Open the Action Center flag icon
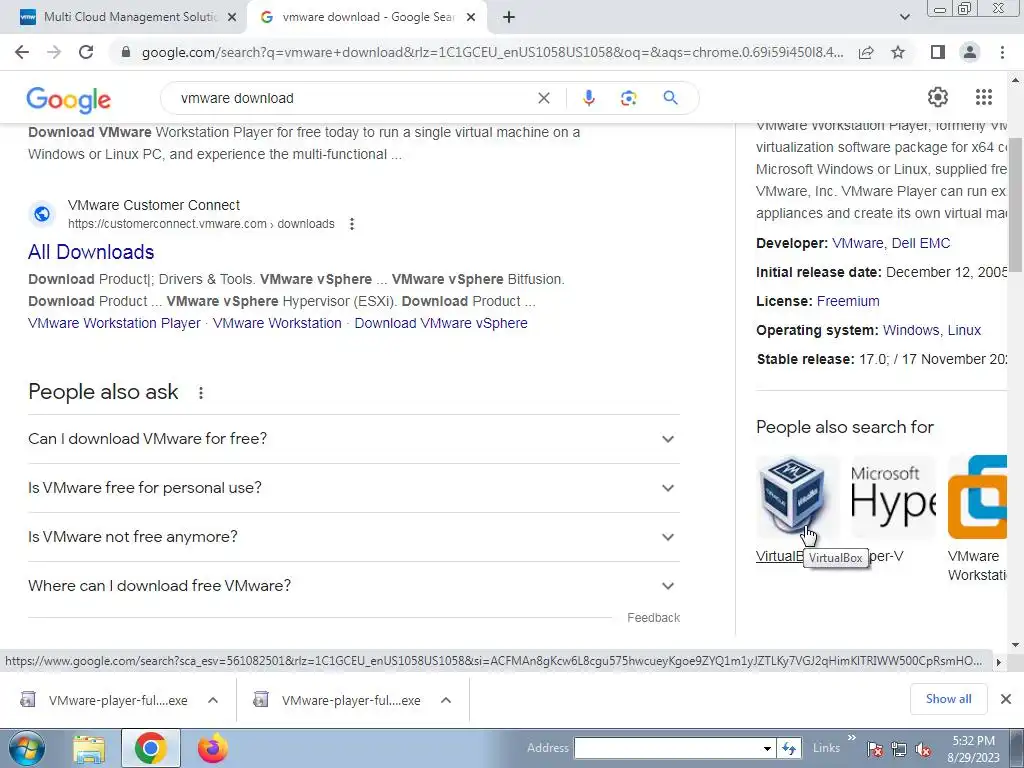Viewport: 1024px width, 768px height. [x=875, y=749]
